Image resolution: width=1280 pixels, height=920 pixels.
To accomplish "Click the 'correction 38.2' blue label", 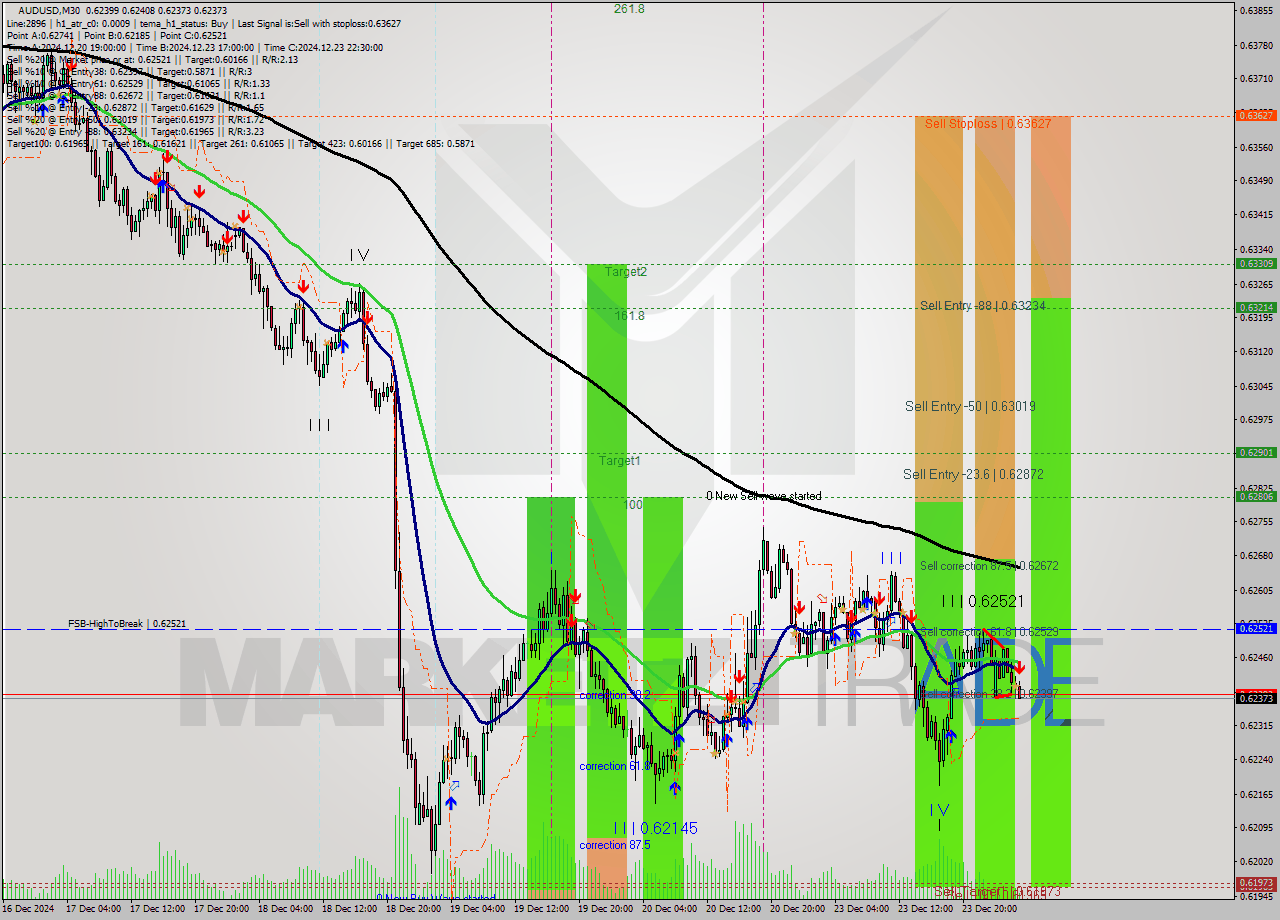I will 615,695.
